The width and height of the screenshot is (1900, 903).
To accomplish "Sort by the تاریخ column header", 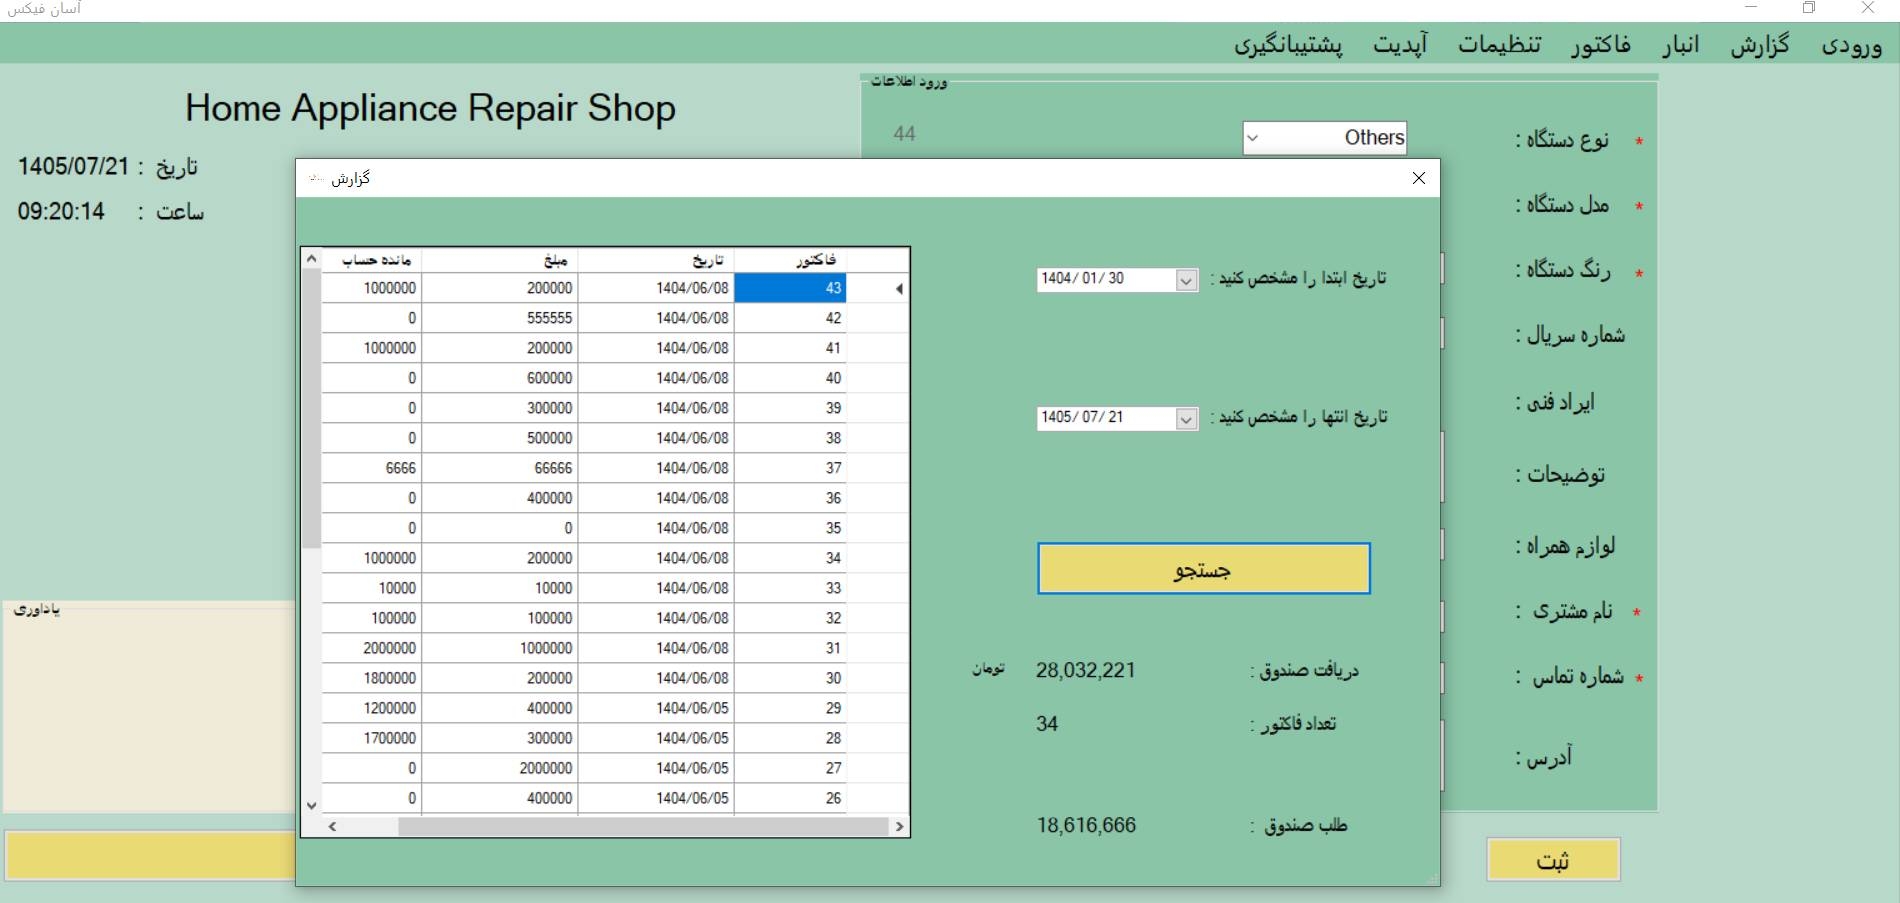I will point(656,260).
